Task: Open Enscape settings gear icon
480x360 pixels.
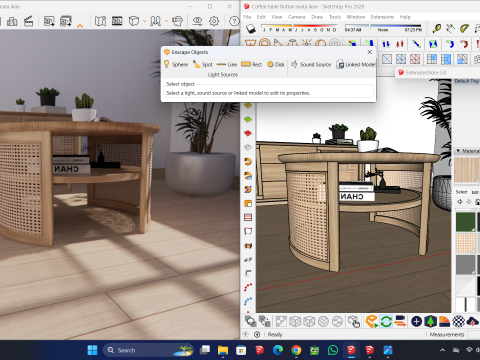Action: [214, 21]
